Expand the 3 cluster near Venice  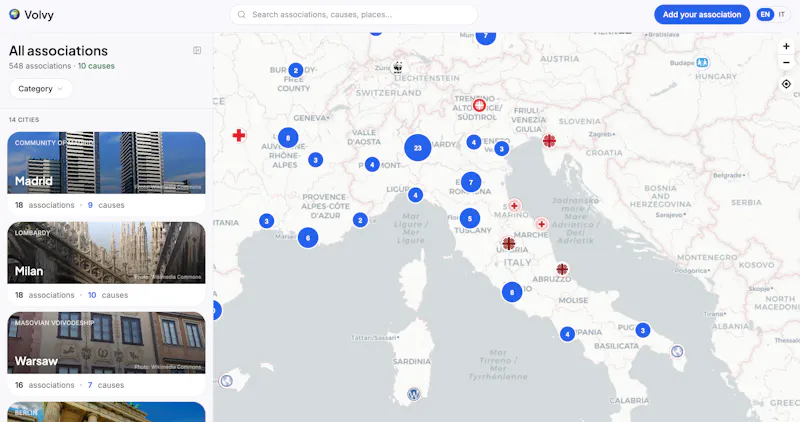click(502, 148)
